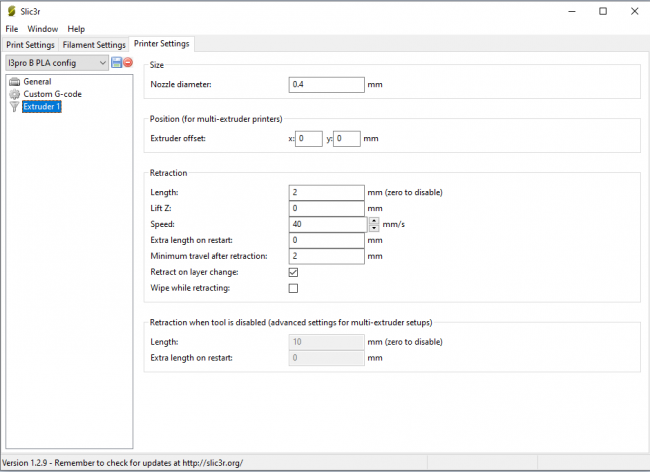
Task: Click the Extruder 1 funnel icon
Action: pyautogui.click(x=15, y=107)
